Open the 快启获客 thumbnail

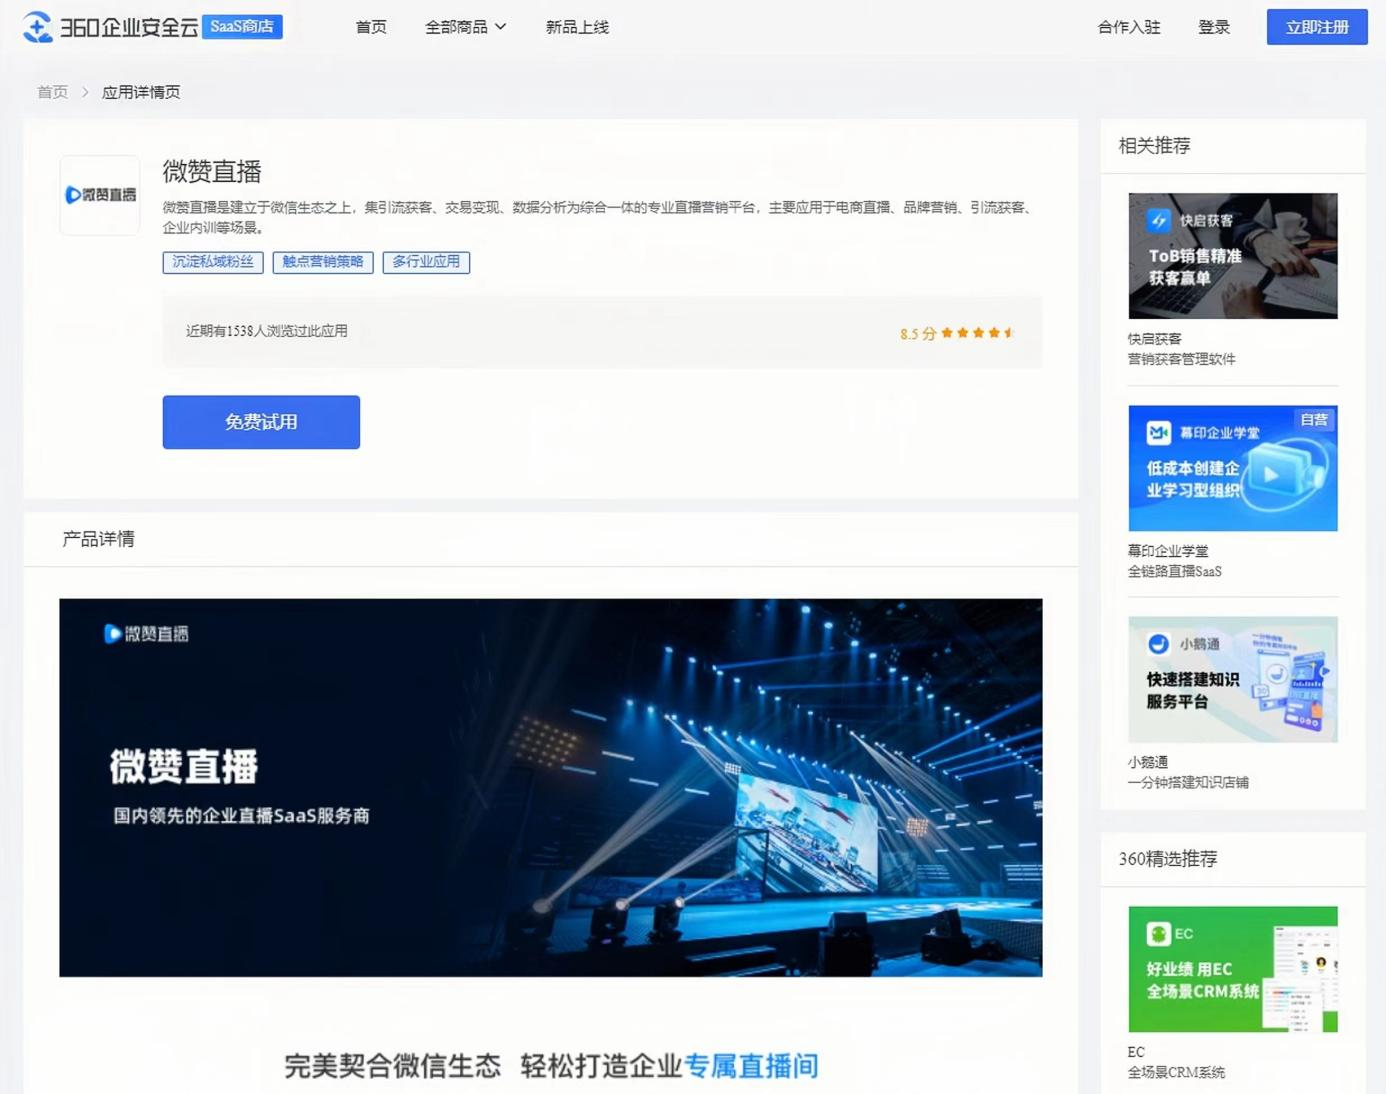[1233, 256]
